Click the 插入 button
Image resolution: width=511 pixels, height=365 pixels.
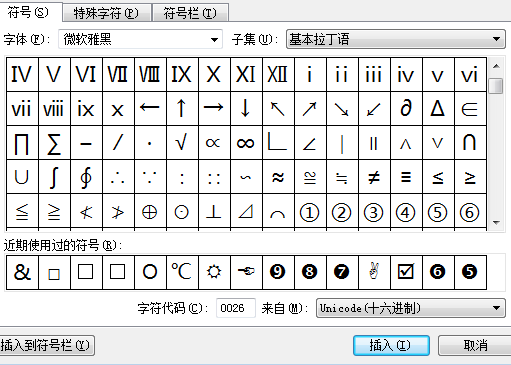click(x=391, y=345)
